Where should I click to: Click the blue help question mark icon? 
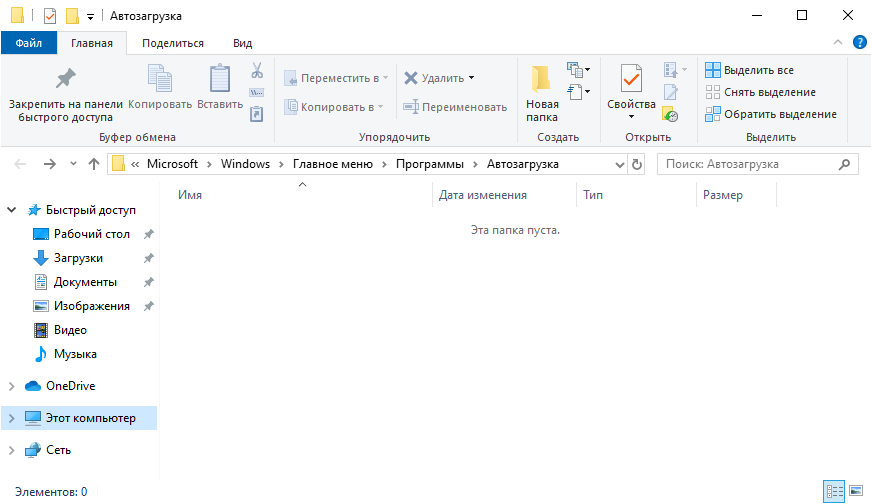859,42
